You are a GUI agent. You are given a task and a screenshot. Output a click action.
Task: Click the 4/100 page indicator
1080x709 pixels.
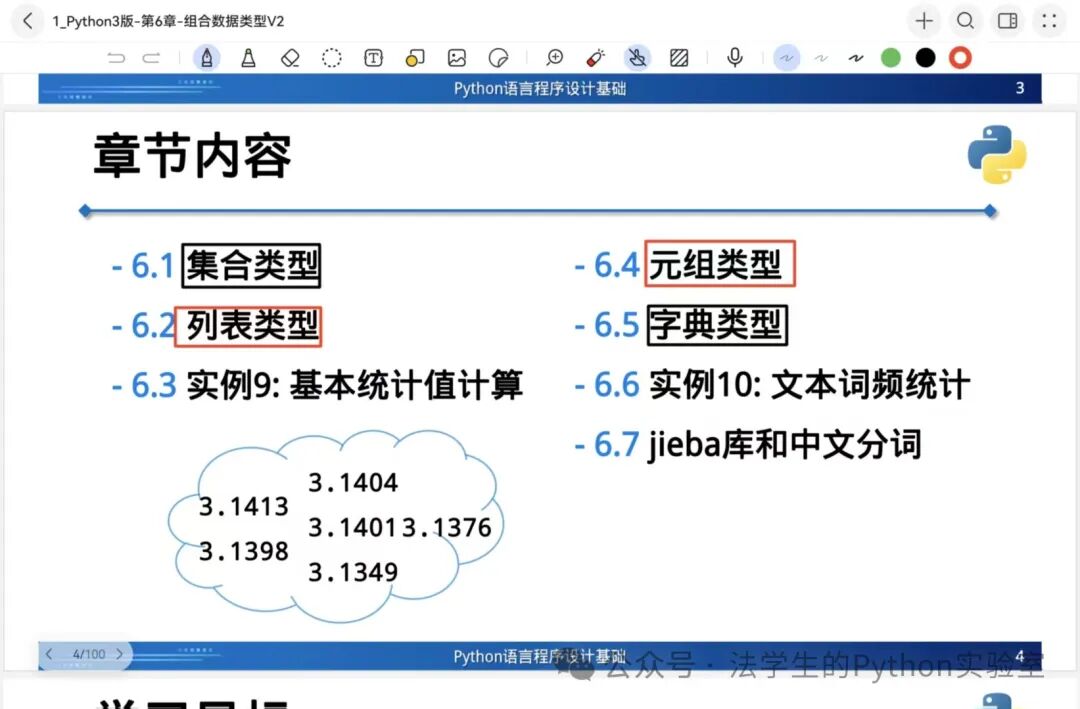(x=88, y=654)
